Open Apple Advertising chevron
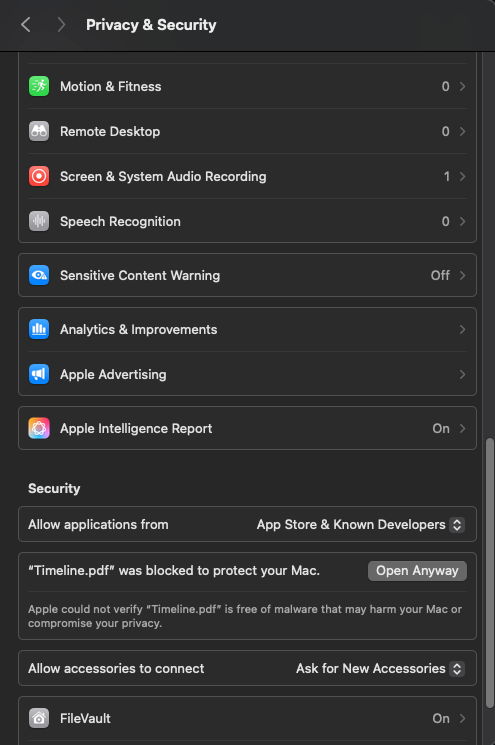 coord(462,374)
